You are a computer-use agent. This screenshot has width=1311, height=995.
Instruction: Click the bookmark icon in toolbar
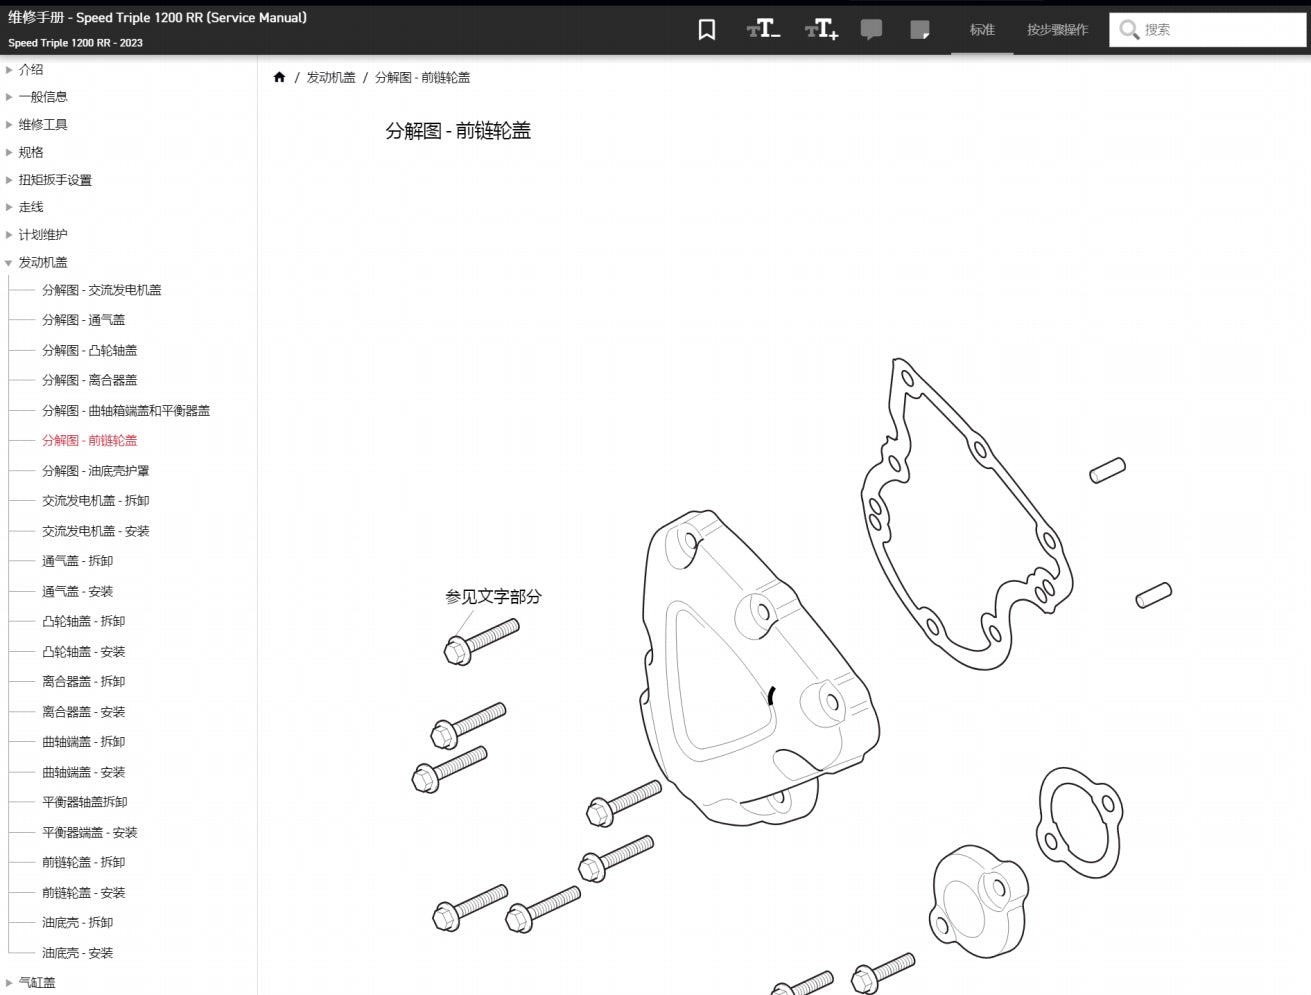706,30
